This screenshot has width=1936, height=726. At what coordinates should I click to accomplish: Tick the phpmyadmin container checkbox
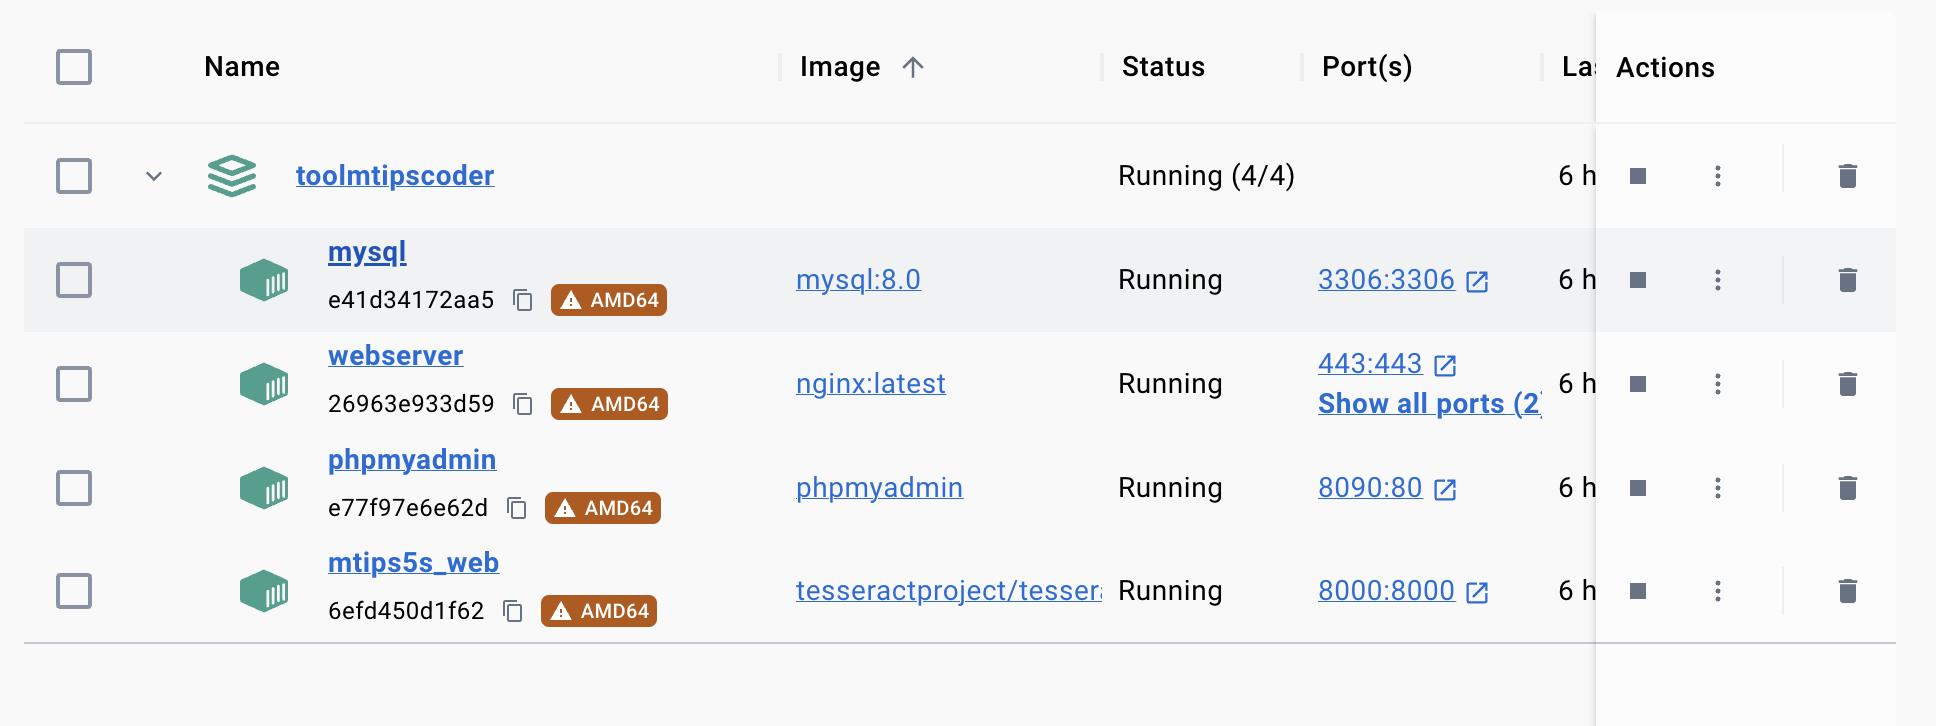74,488
